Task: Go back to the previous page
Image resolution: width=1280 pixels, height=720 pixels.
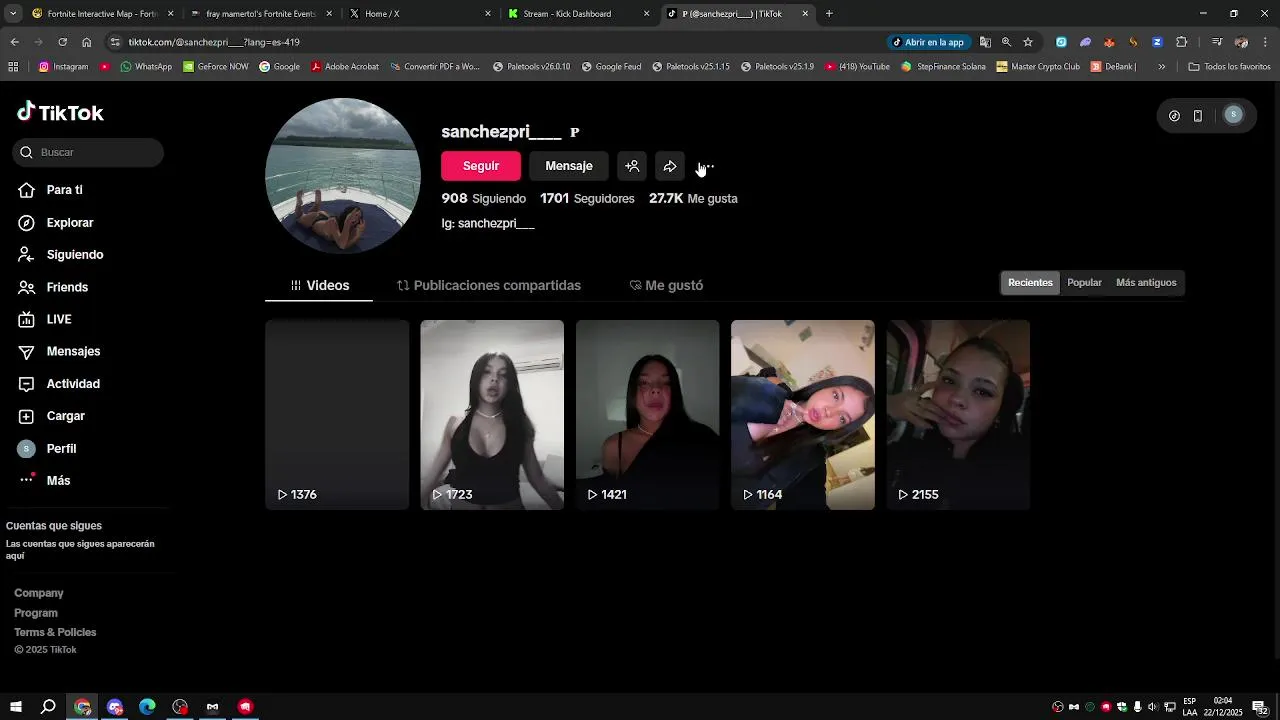Action: tap(14, 42)
